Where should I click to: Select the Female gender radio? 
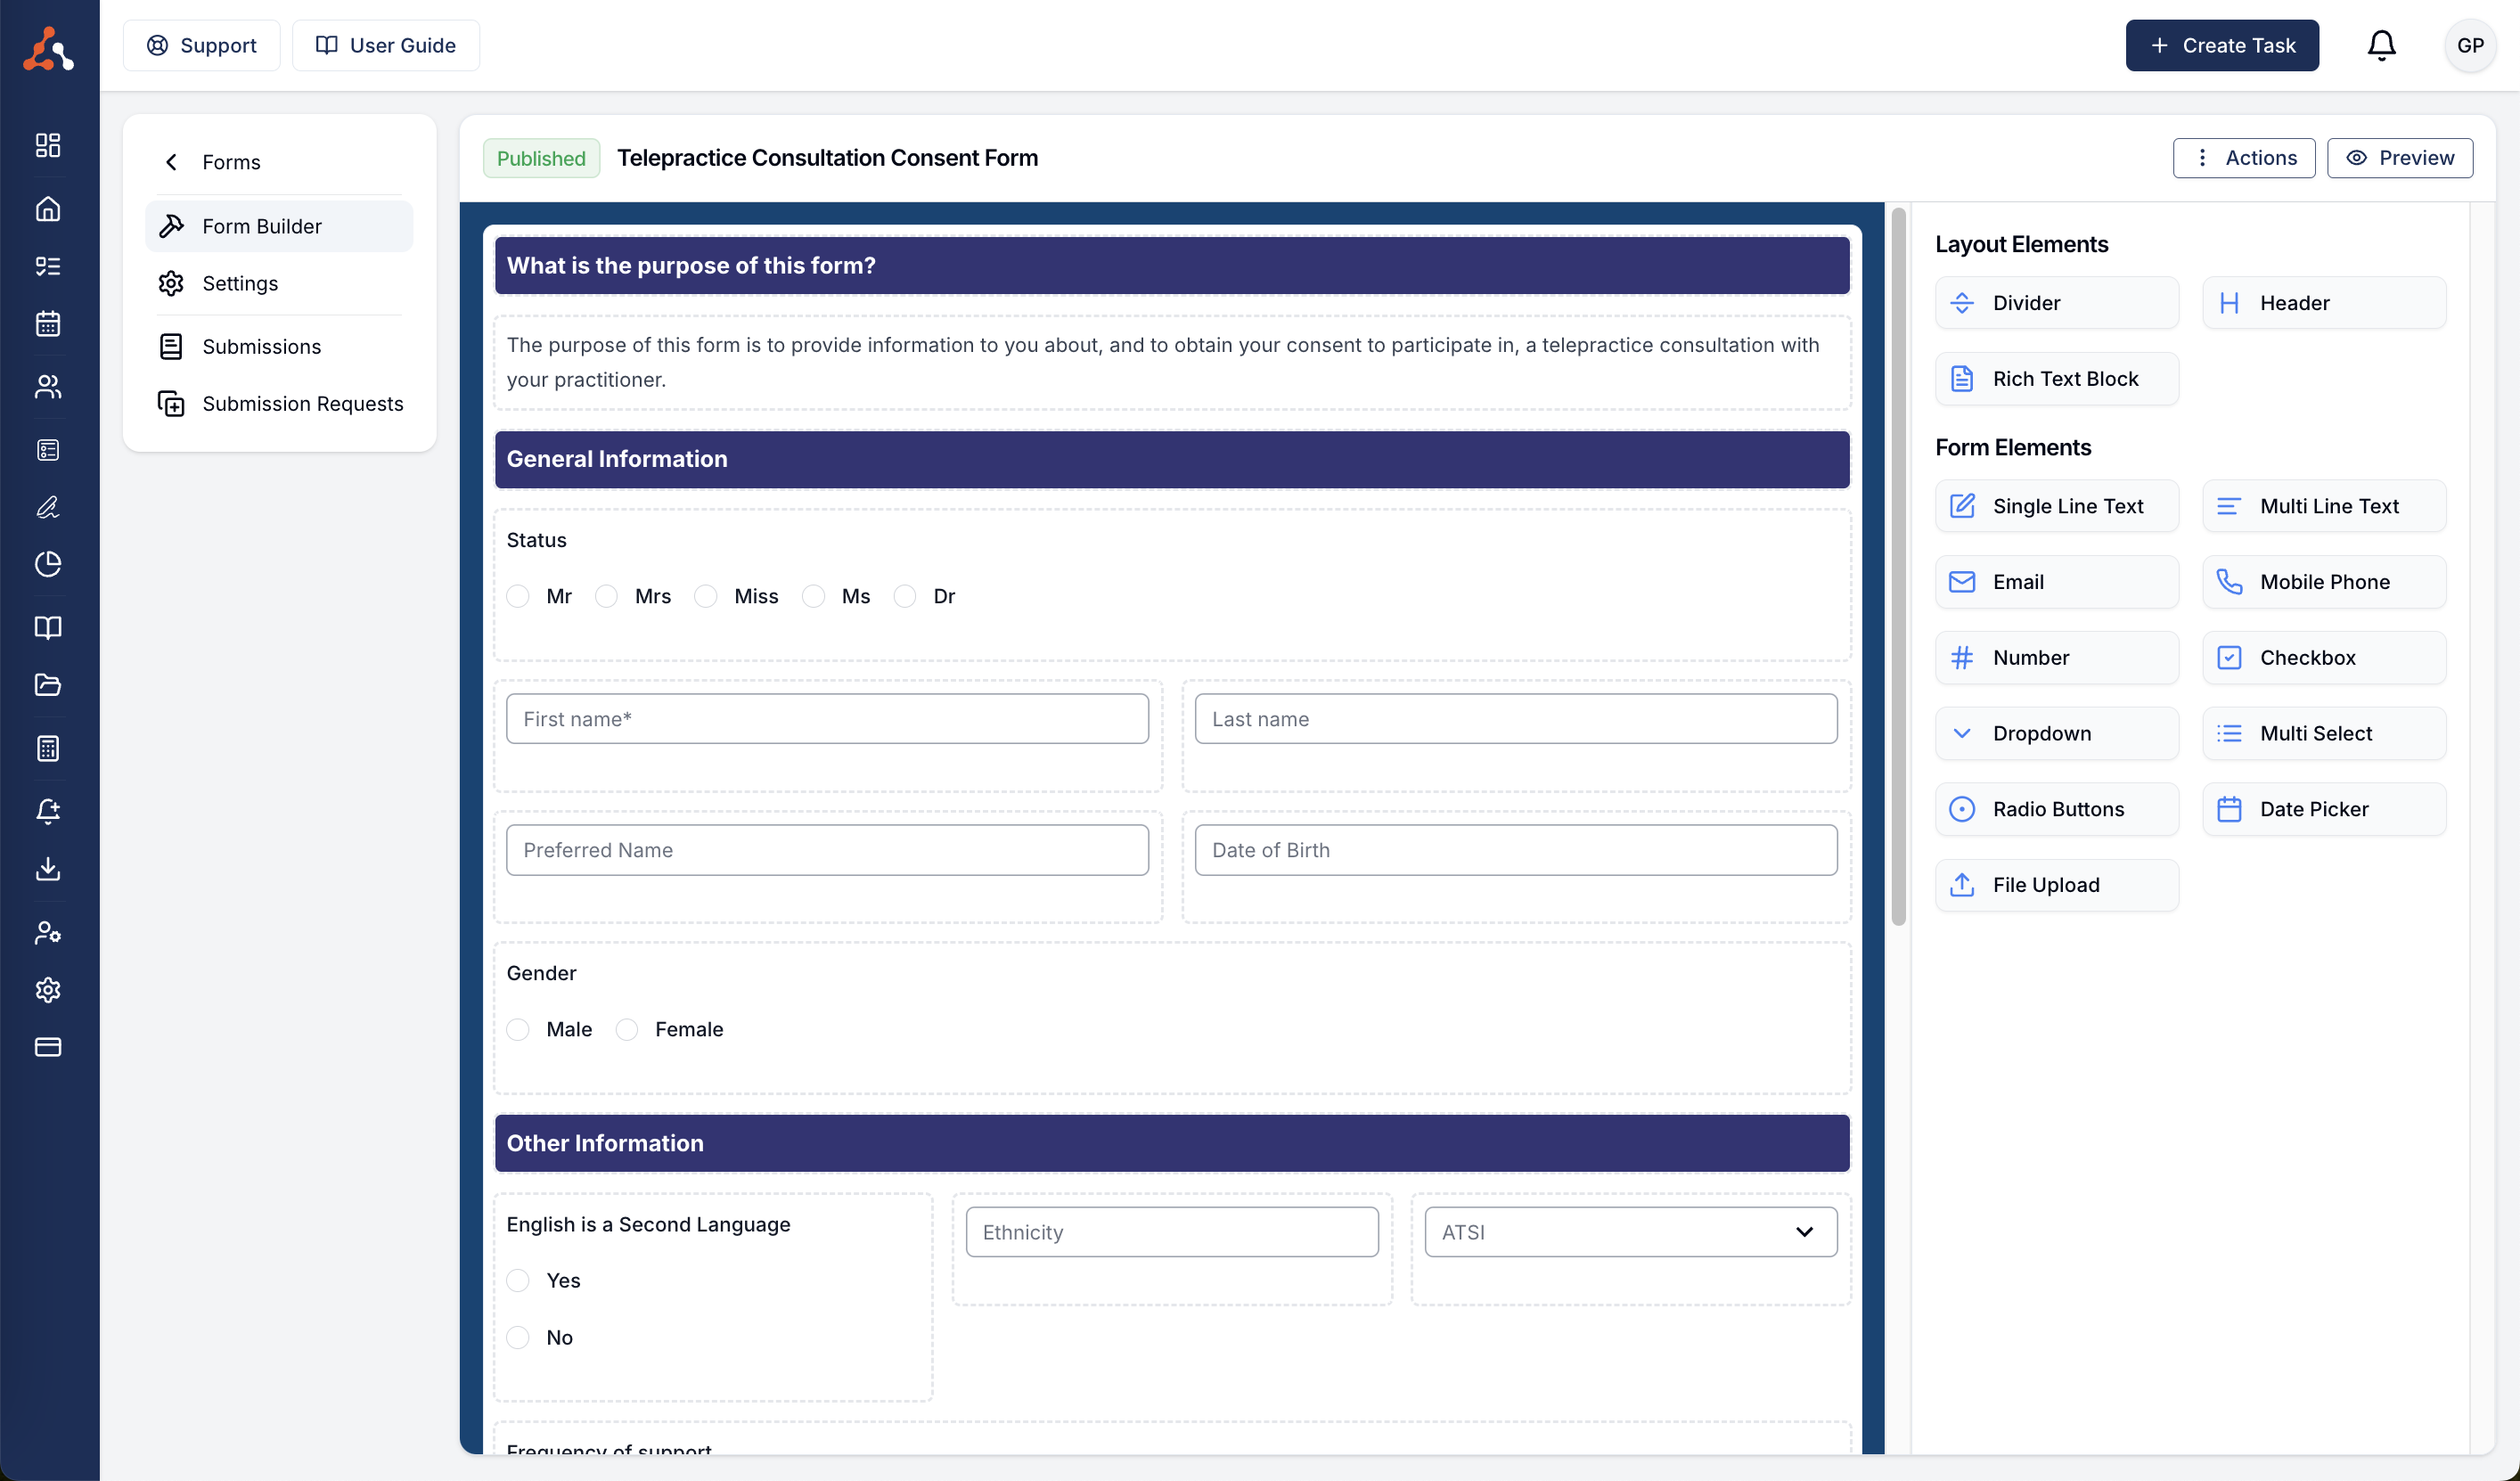[627, 1030]
